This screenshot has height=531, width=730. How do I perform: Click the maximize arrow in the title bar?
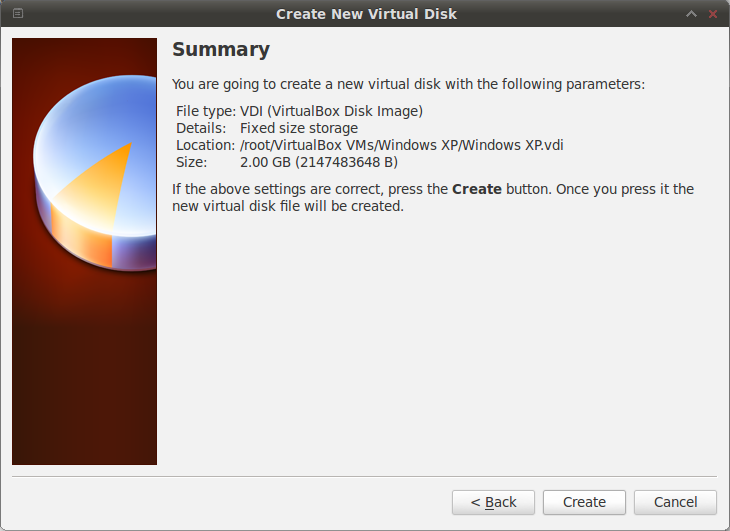pos(691,14)
